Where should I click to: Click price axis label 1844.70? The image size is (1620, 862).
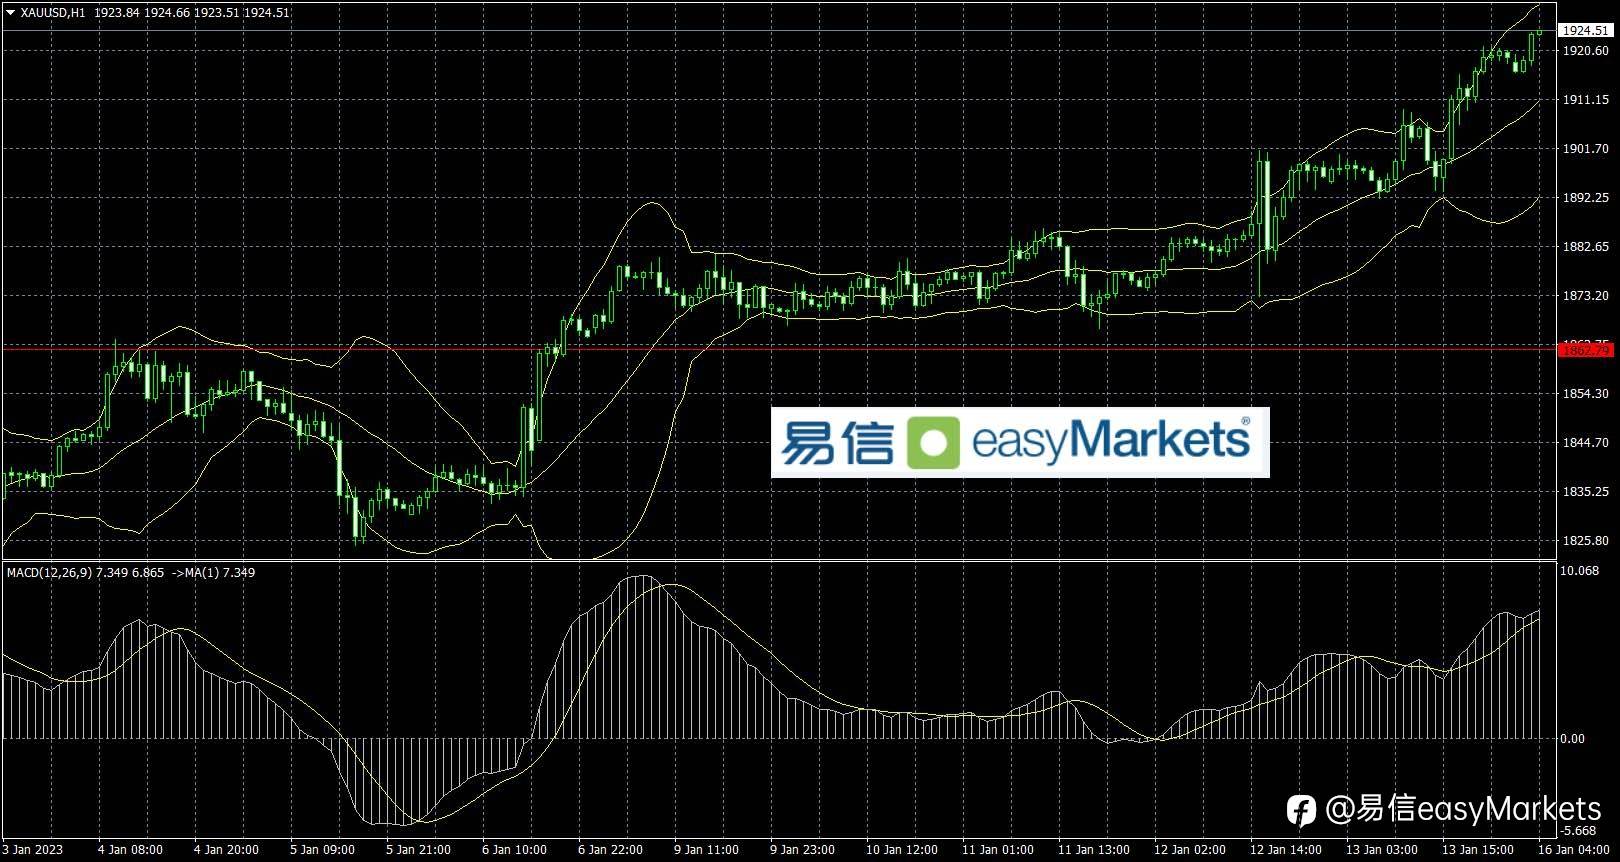coord(1586,443)
